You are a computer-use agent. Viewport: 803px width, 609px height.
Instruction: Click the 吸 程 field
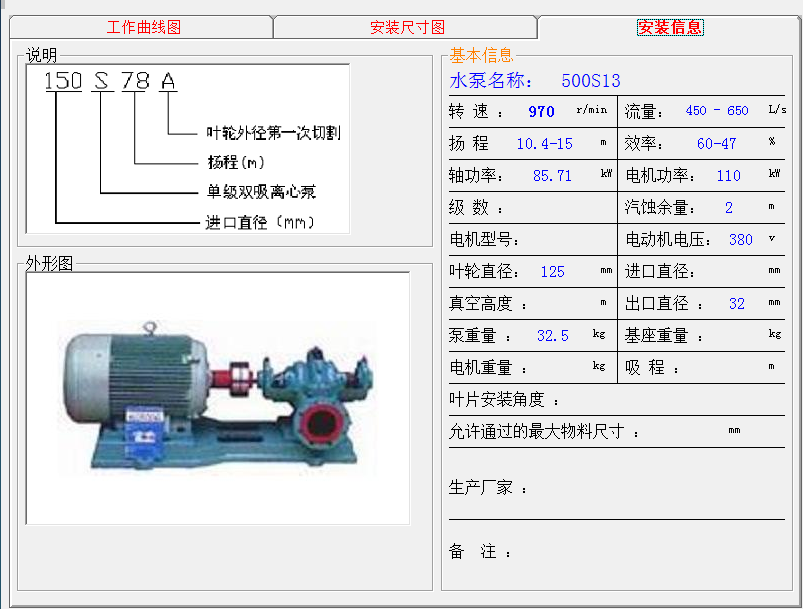[702, 367]
